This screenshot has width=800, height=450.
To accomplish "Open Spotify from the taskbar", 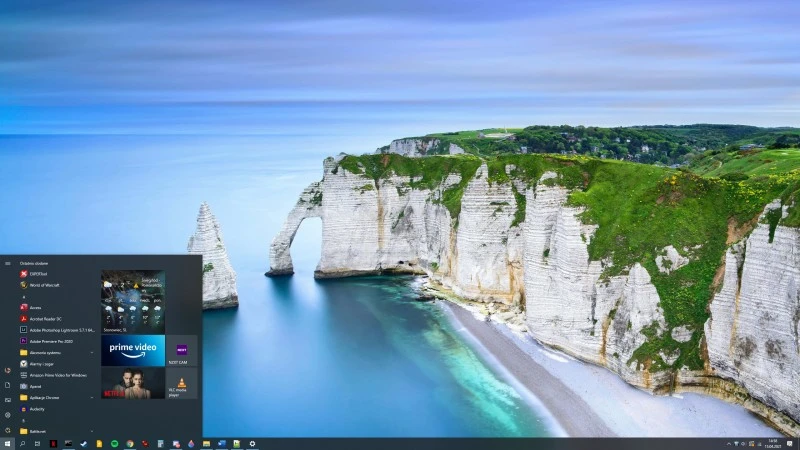I will point(115,444).
